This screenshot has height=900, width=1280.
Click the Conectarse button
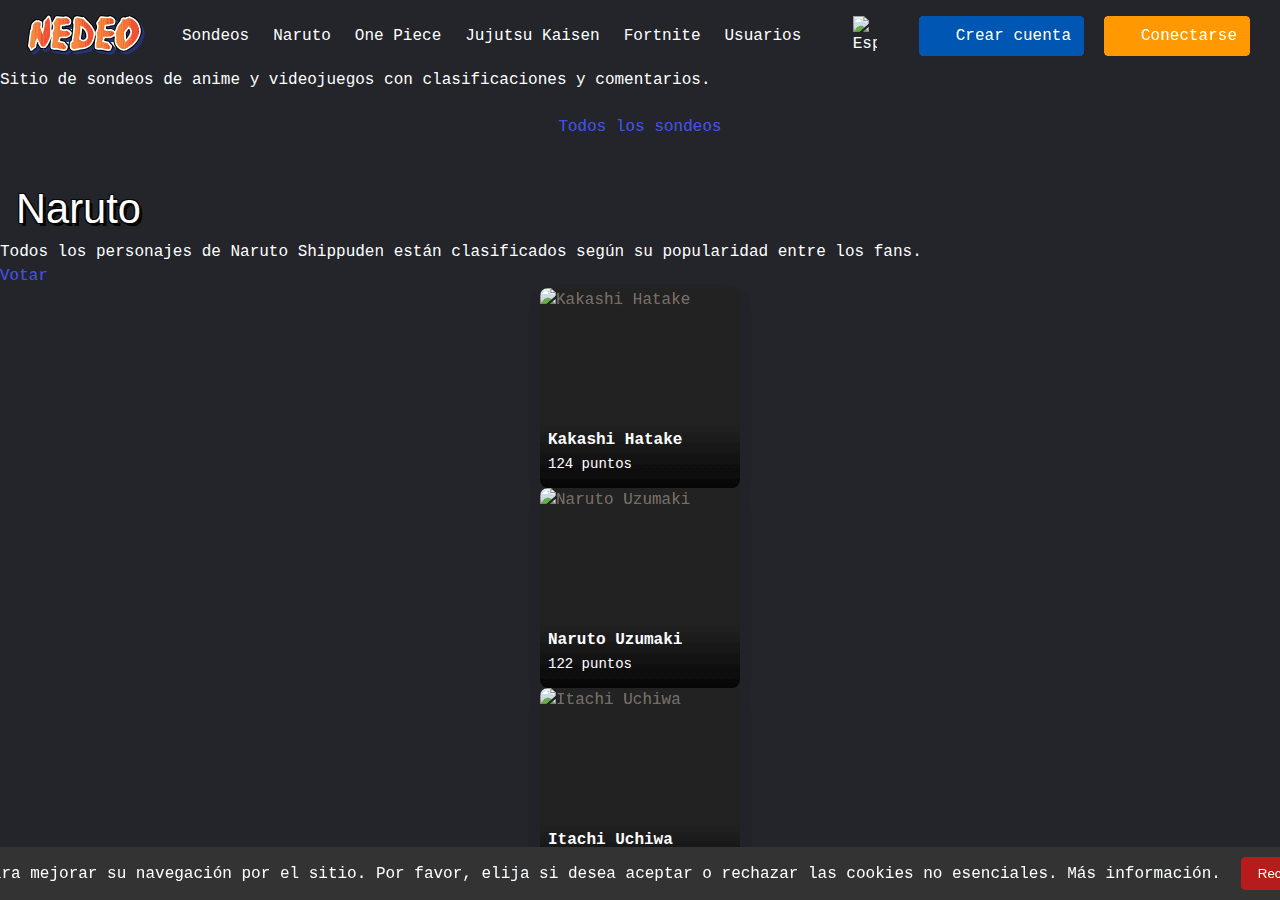1177,36
